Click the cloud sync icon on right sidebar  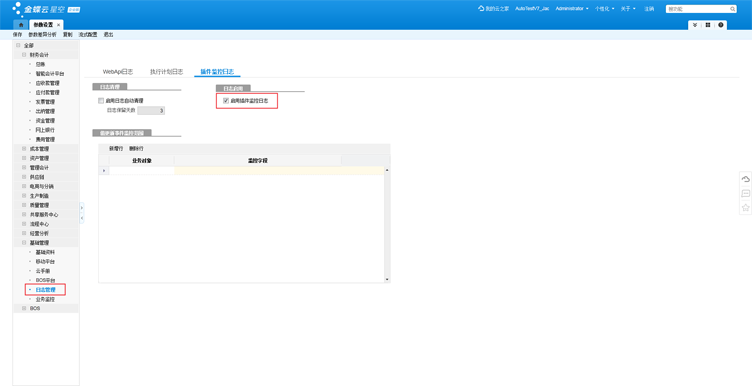coord(745,179)
